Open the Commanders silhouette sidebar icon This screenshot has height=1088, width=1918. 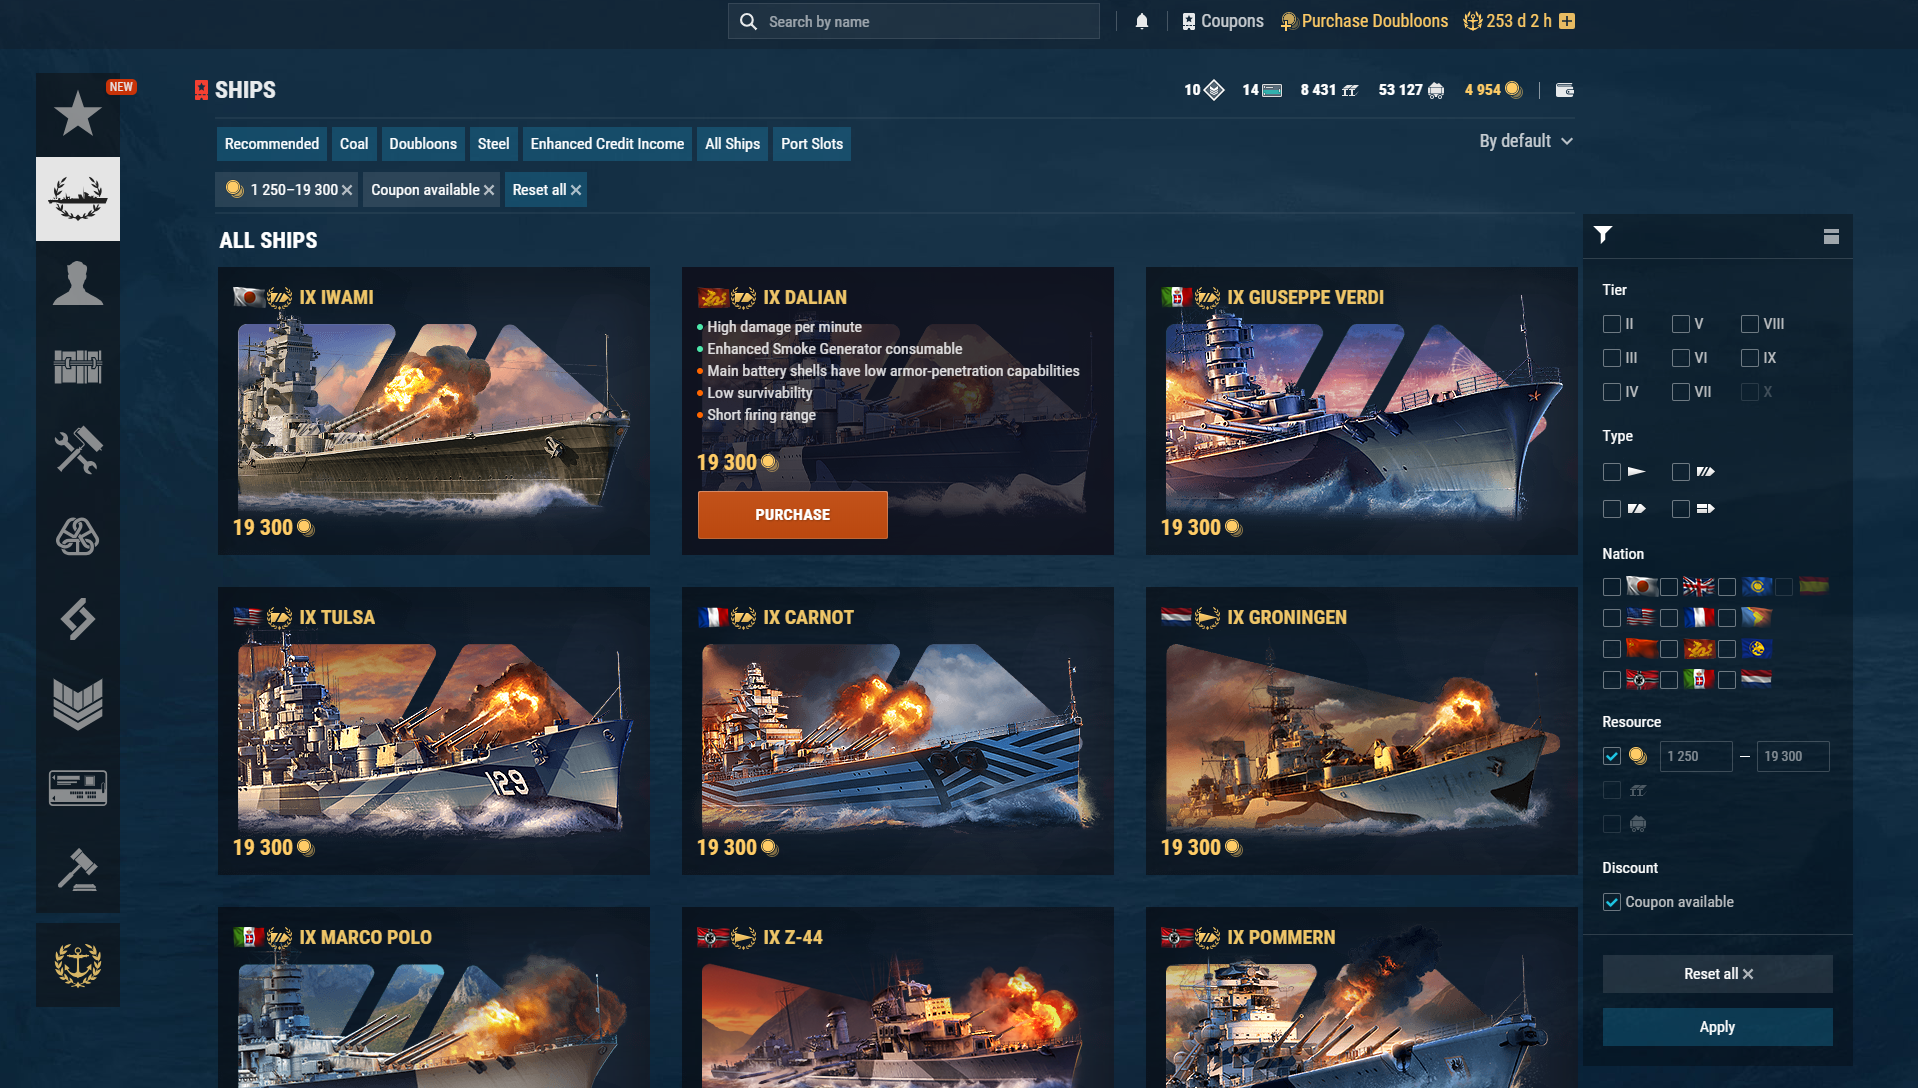pos(78,283)
